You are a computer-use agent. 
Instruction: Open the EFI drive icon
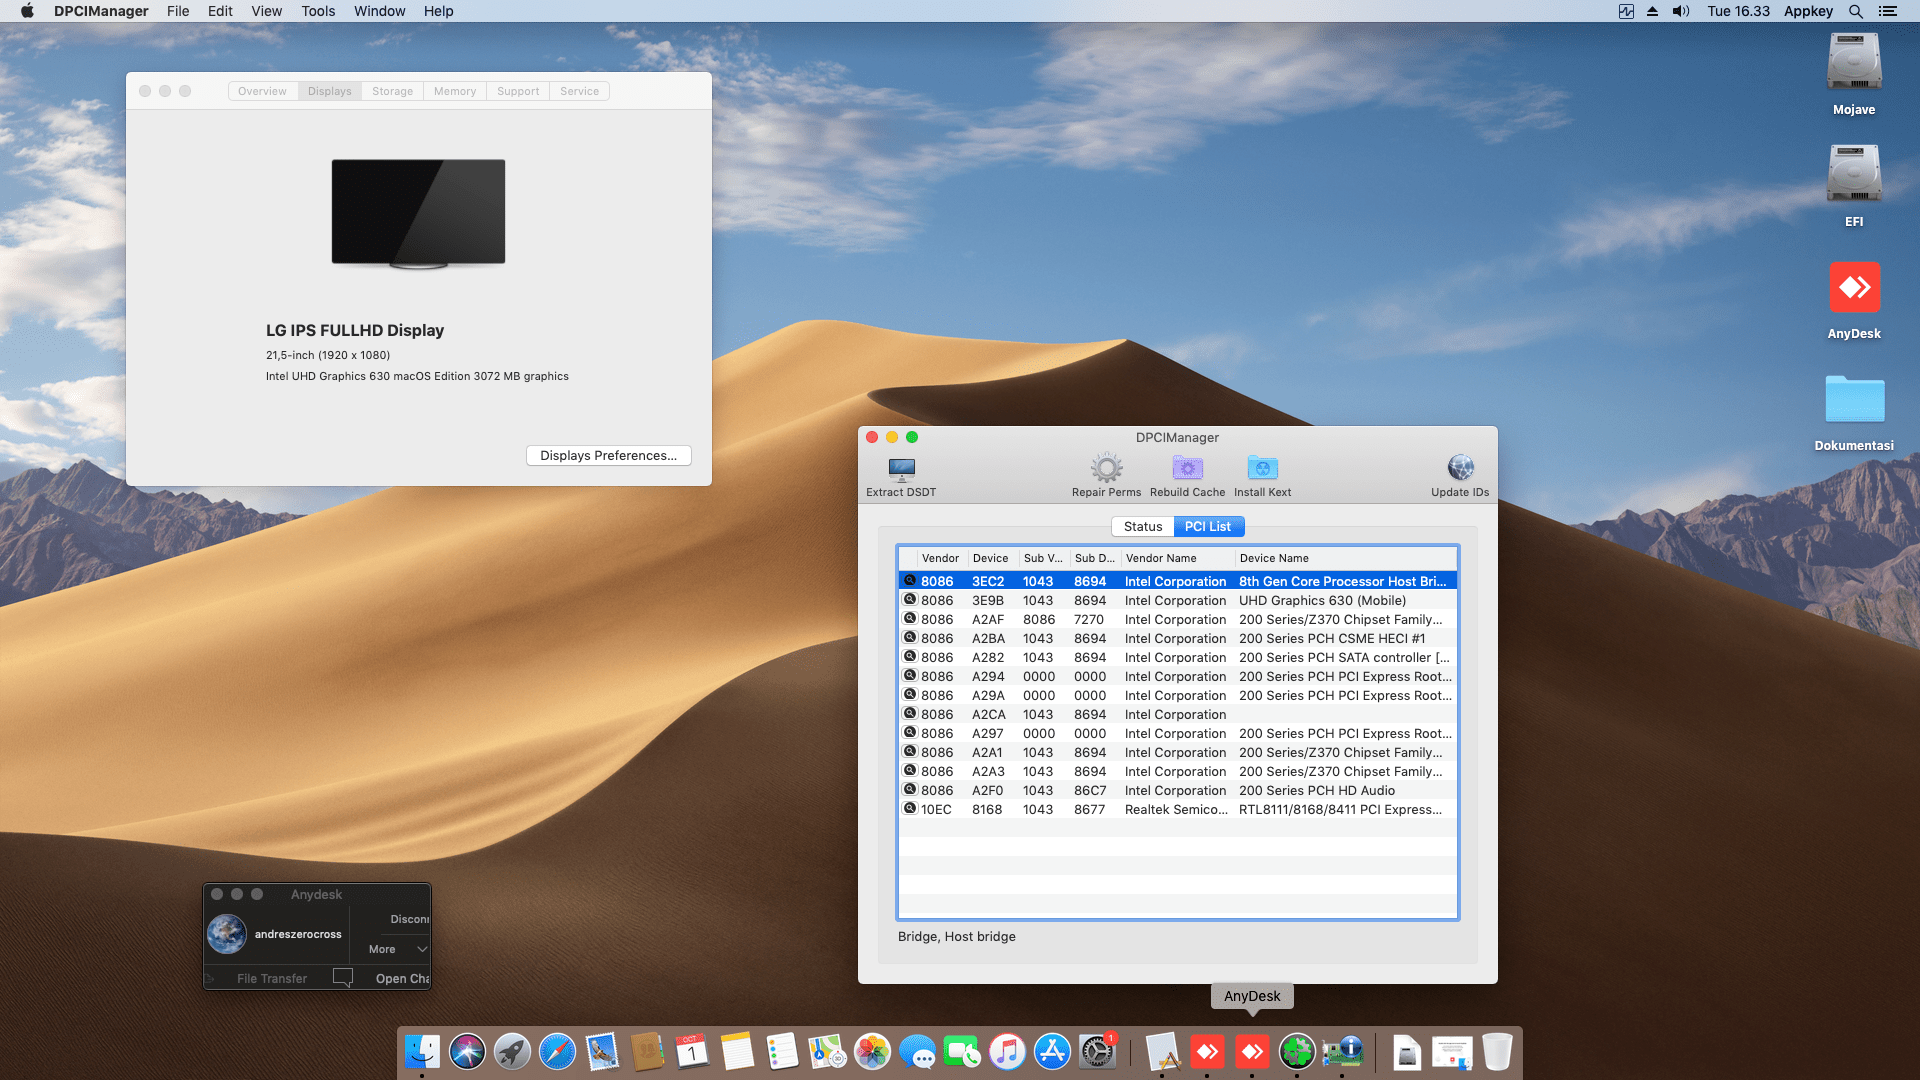click(x=1854, y=174)
